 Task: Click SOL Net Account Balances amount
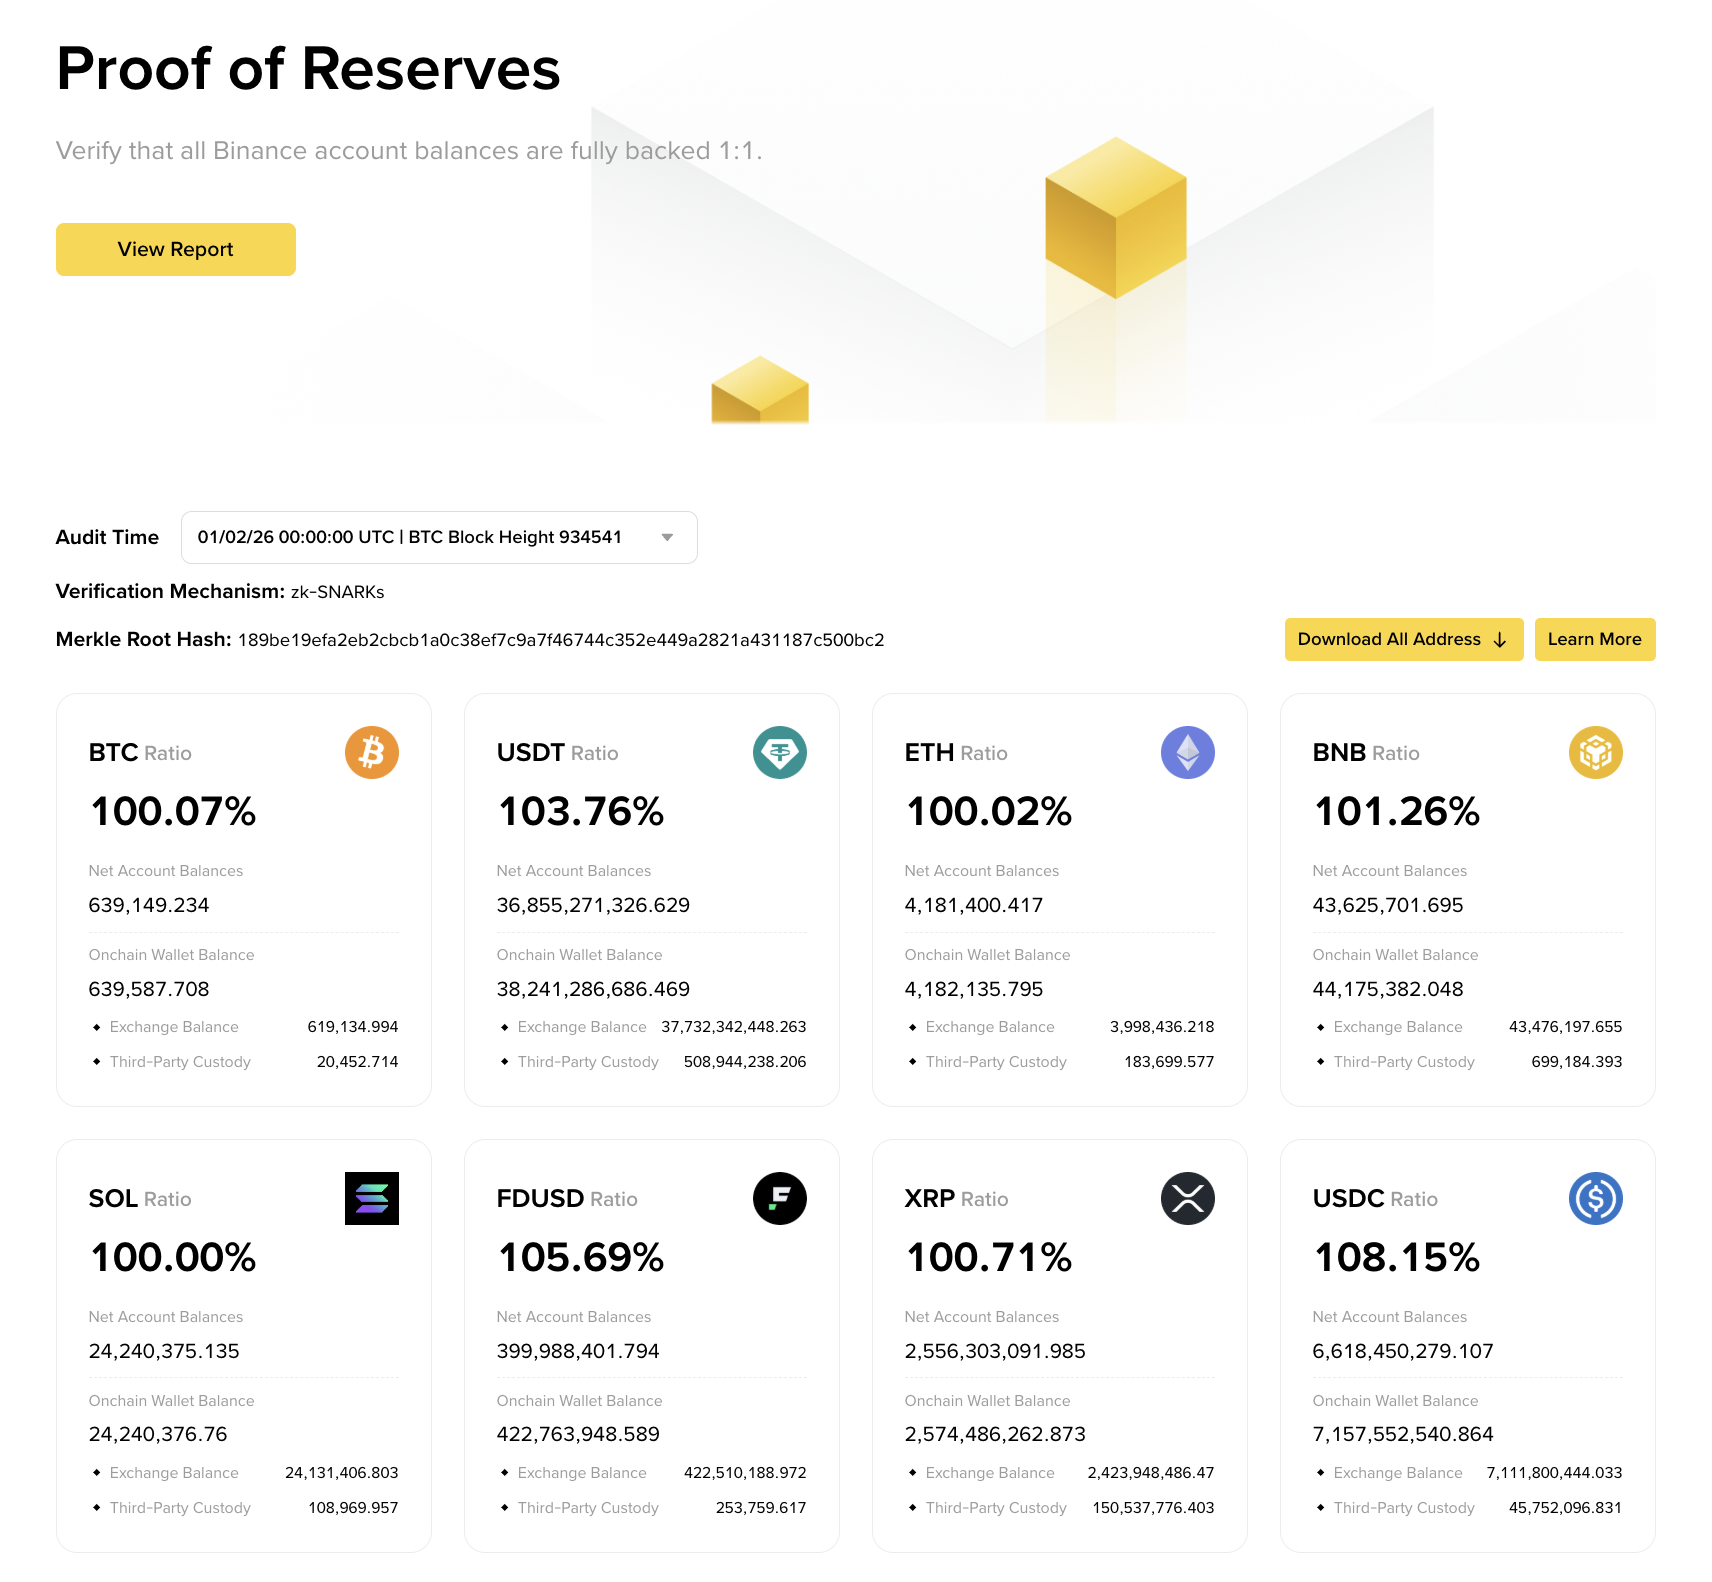164,1351
